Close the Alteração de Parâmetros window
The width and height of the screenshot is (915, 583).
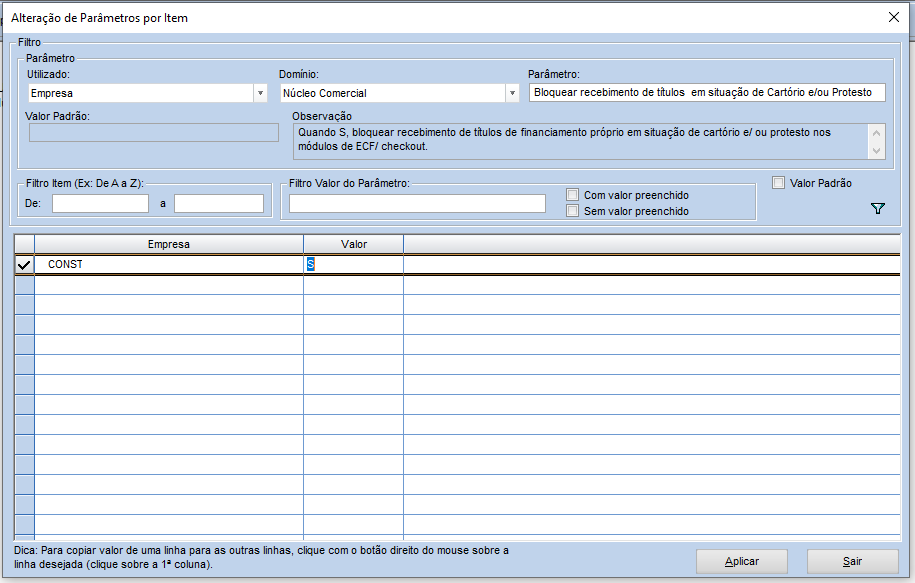893,17
